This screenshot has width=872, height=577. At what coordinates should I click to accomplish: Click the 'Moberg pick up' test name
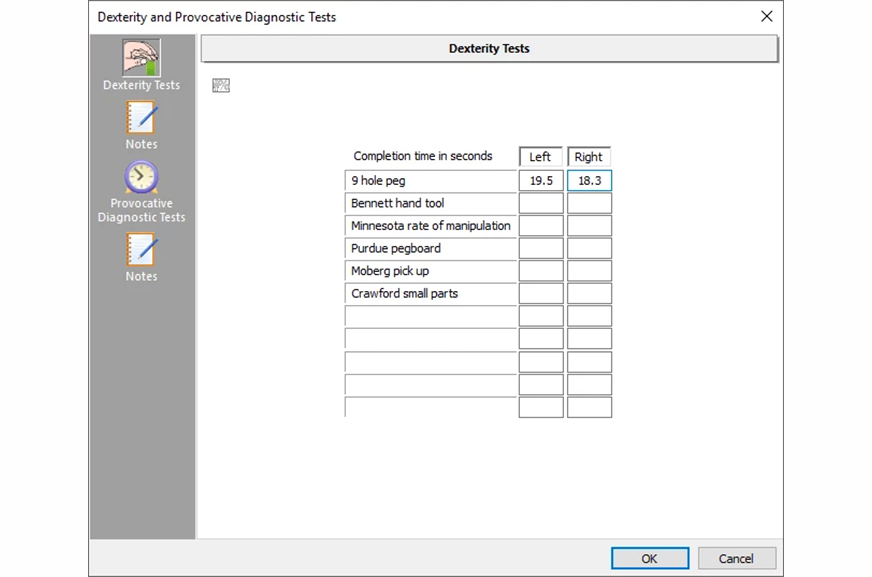coord(431,271)
